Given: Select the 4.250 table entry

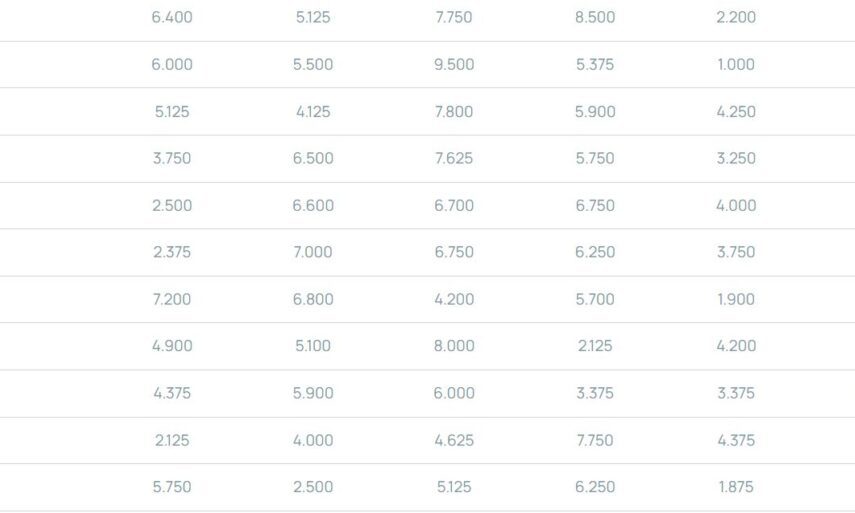Looking at the screenshot, I should [x=736, y=111].
